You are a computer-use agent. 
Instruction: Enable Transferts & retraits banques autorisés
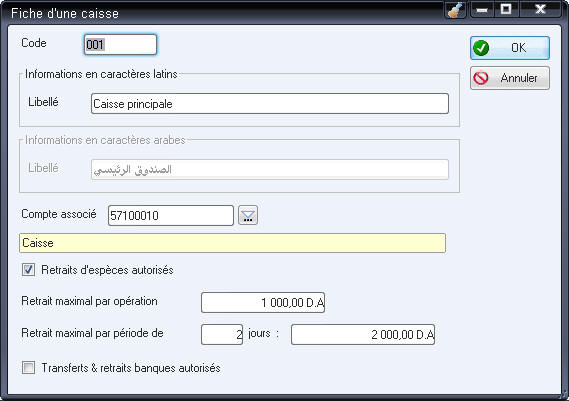click(28, 368)
